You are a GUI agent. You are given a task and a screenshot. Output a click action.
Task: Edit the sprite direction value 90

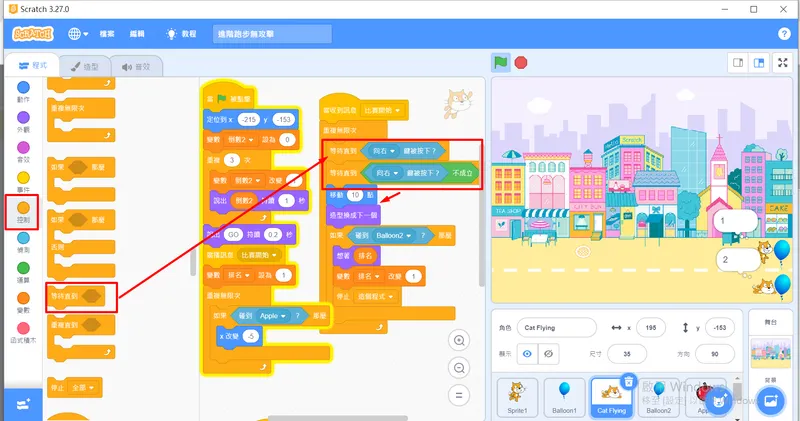coord(715,354)
